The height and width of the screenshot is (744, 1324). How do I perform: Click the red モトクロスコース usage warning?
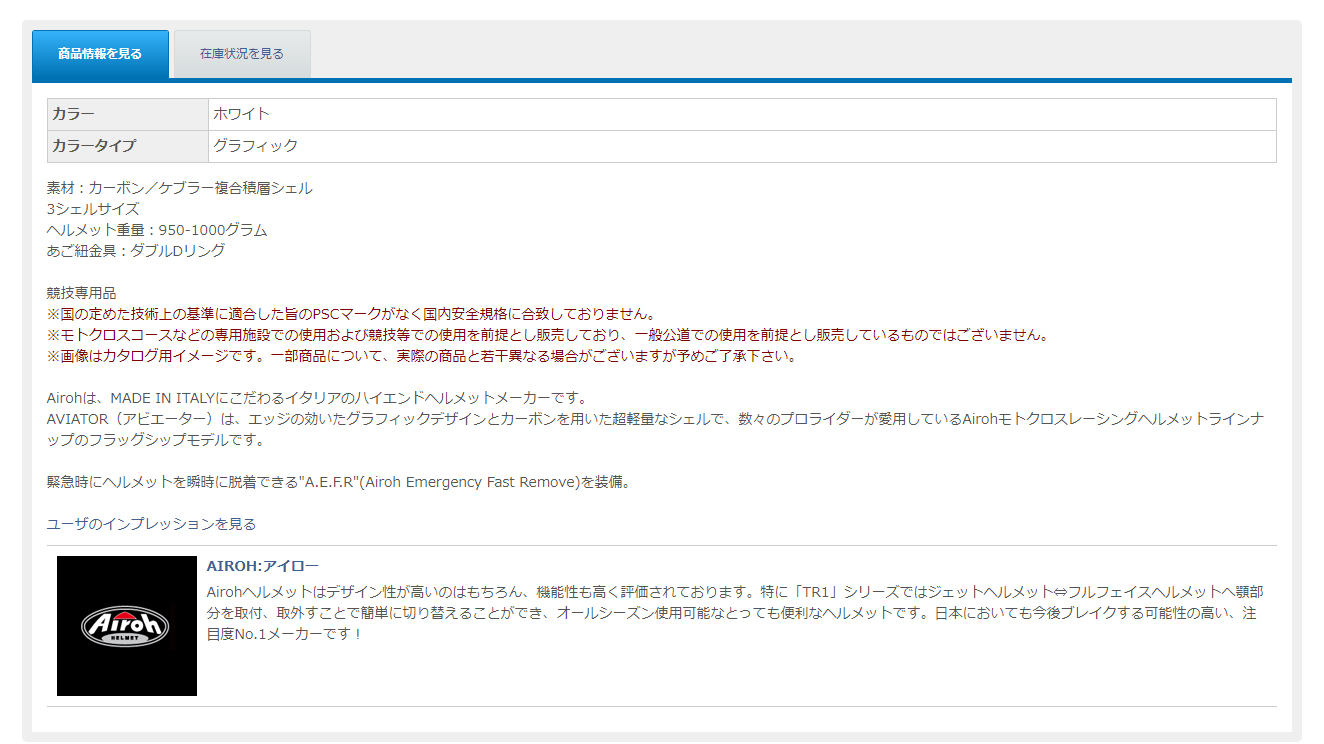click(x=547, y=335)
